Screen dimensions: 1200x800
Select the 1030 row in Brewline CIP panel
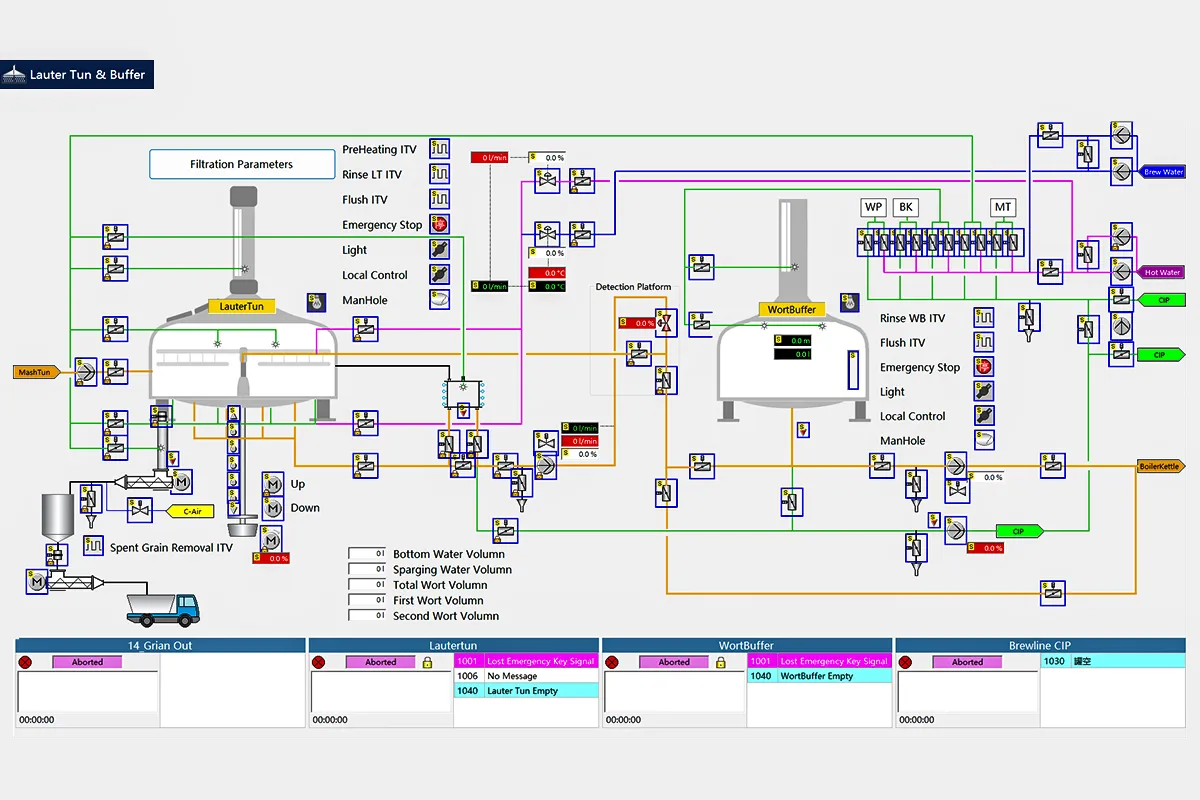pos(1112,661)
